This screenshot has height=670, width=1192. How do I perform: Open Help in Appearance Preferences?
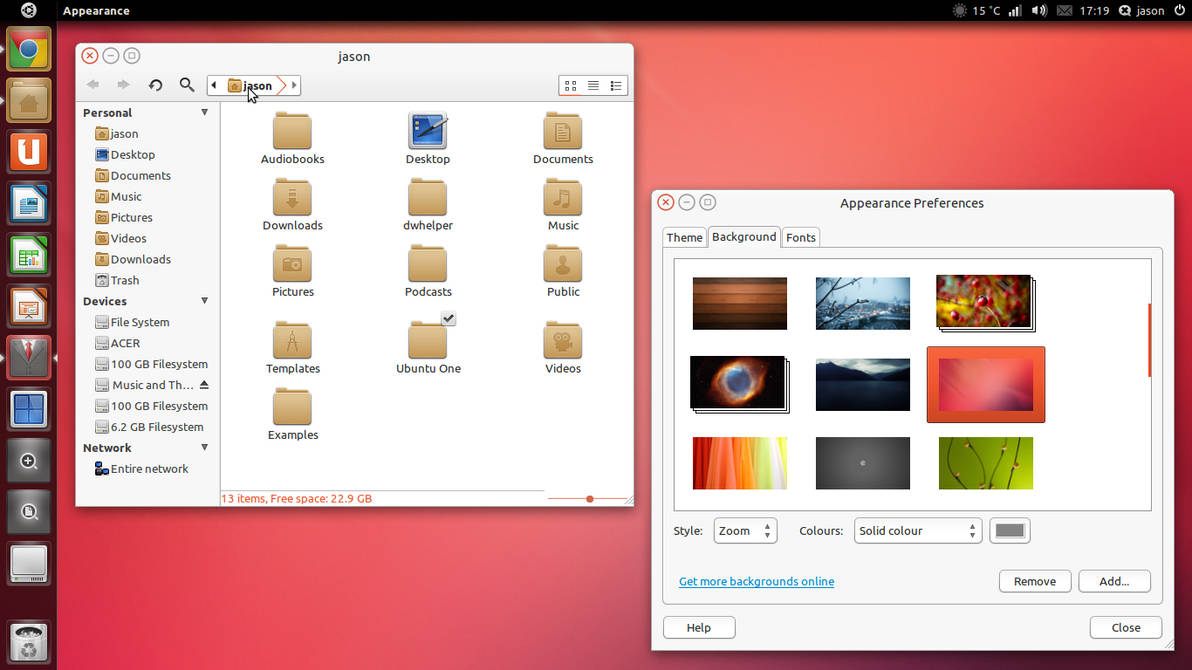(x=699, y=627)
